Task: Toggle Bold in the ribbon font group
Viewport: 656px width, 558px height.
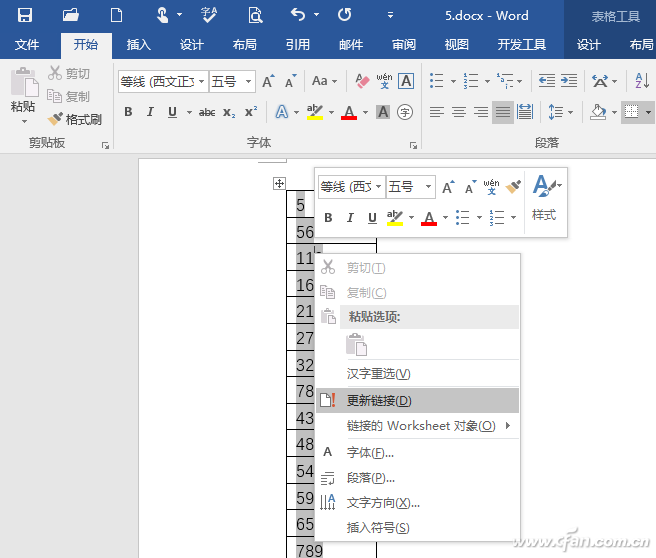Action: (x=128, y=112)
